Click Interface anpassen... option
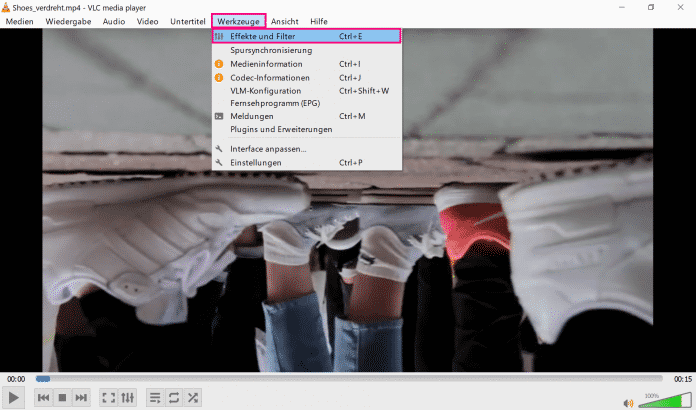The image size is (696, 410). [x=268, y=149]
